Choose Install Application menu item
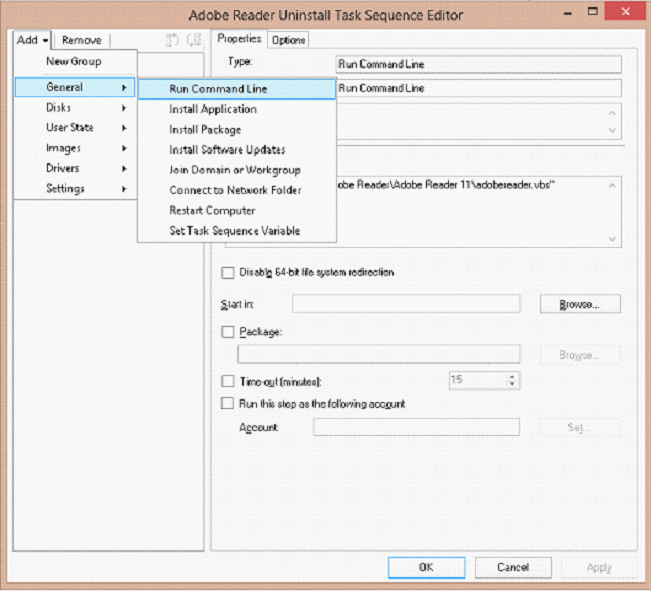651x607 pixels. coord(237,109)
